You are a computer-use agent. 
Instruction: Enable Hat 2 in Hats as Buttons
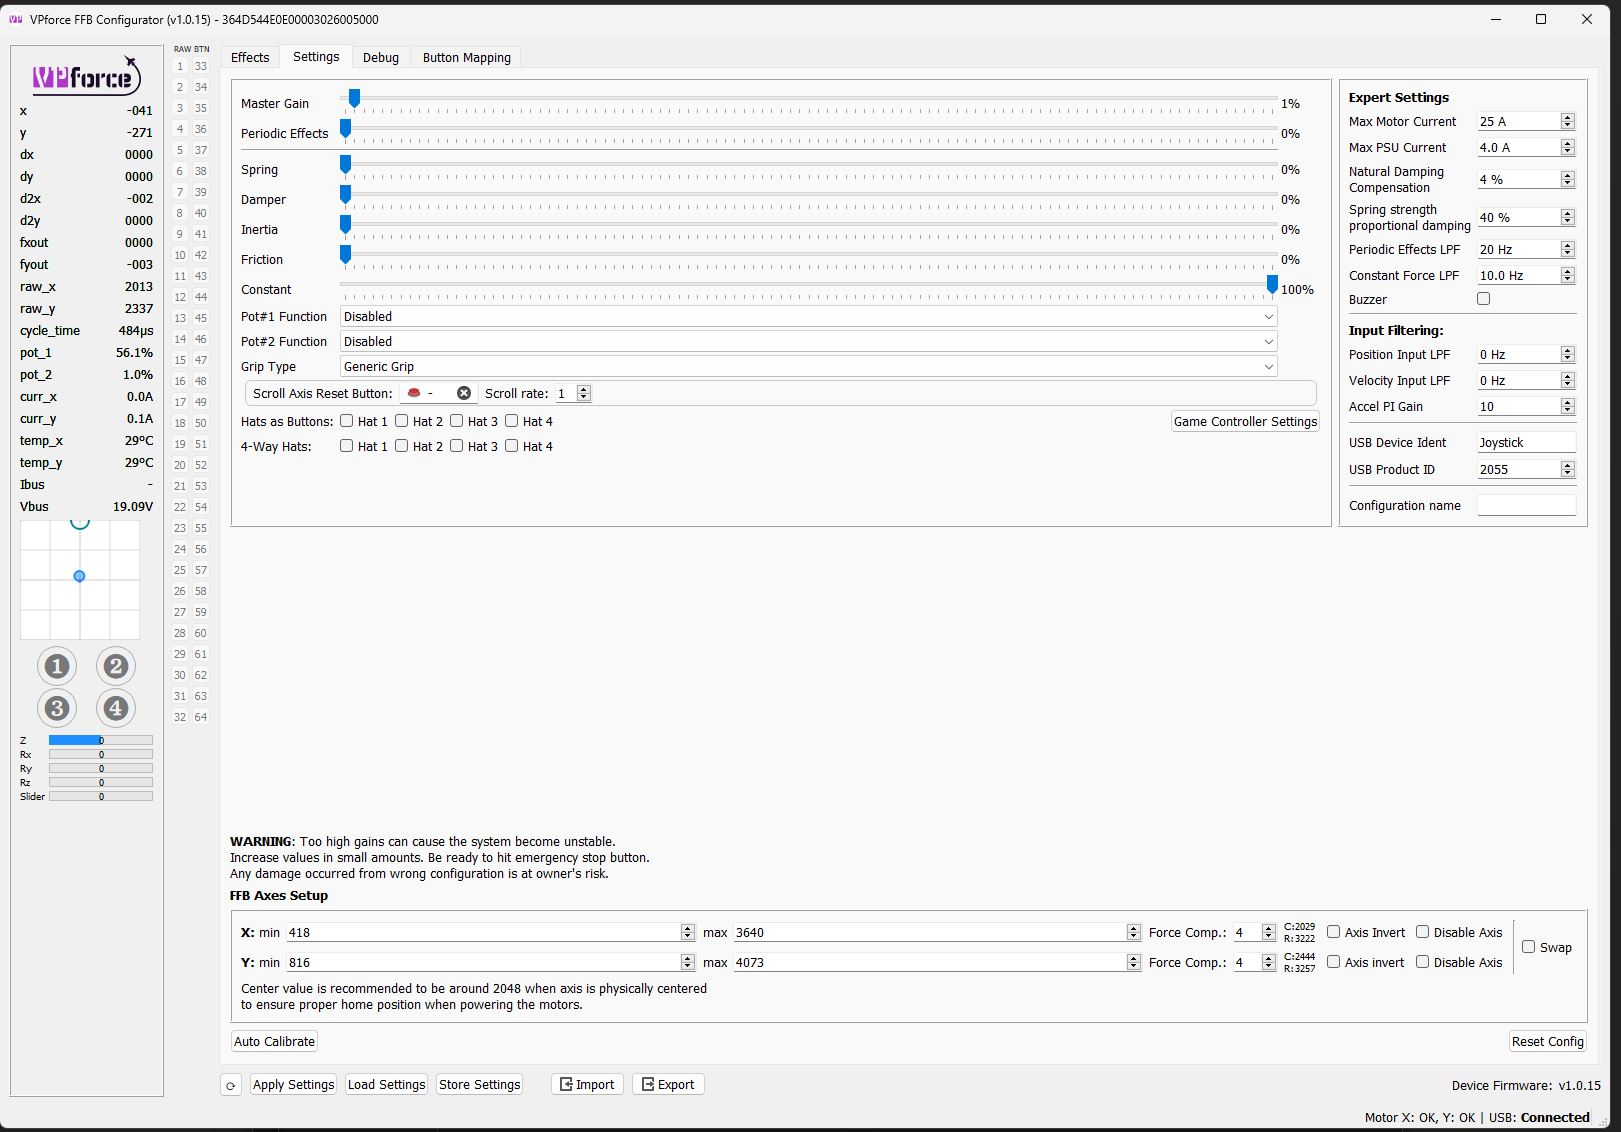click(x=402, y=421)
